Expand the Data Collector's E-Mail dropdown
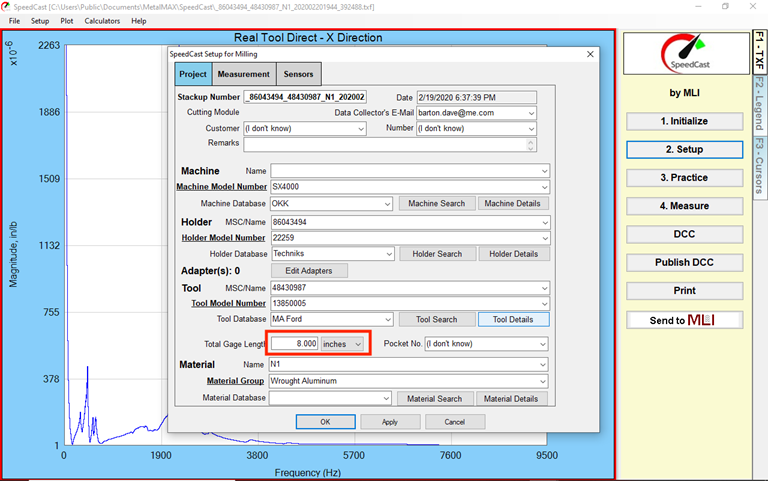 pos(531,113)
